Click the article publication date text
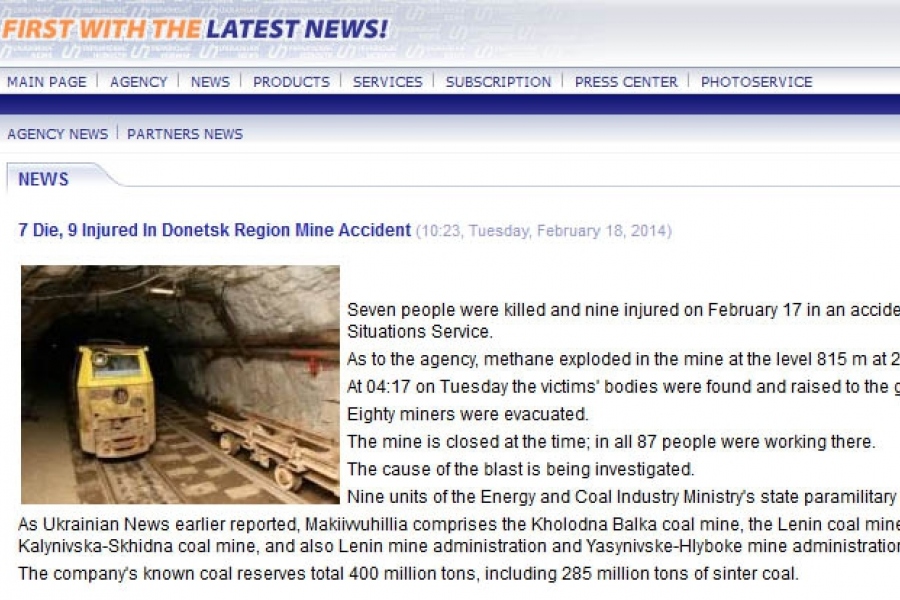This screenshot has width=900, height=600. 544,231
